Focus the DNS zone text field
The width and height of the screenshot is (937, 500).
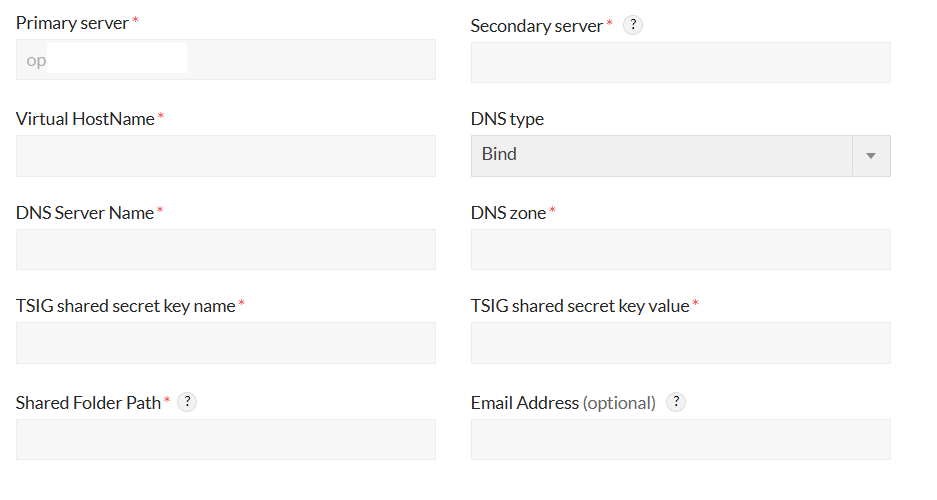pos(680,249)
